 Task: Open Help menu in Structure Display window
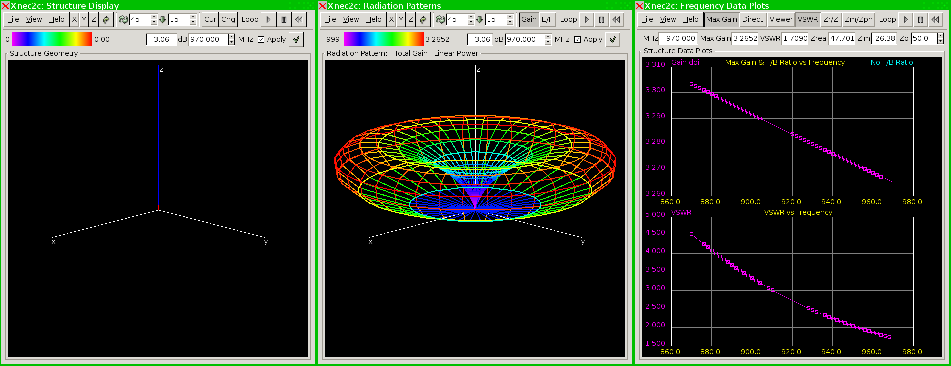56,19
